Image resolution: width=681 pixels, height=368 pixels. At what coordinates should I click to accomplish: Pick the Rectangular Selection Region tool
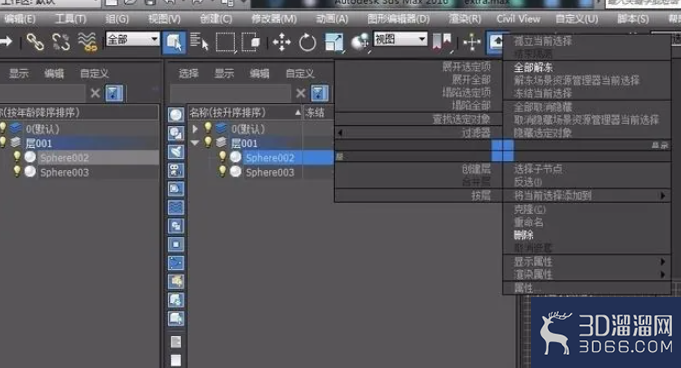[x=225, y=42]
